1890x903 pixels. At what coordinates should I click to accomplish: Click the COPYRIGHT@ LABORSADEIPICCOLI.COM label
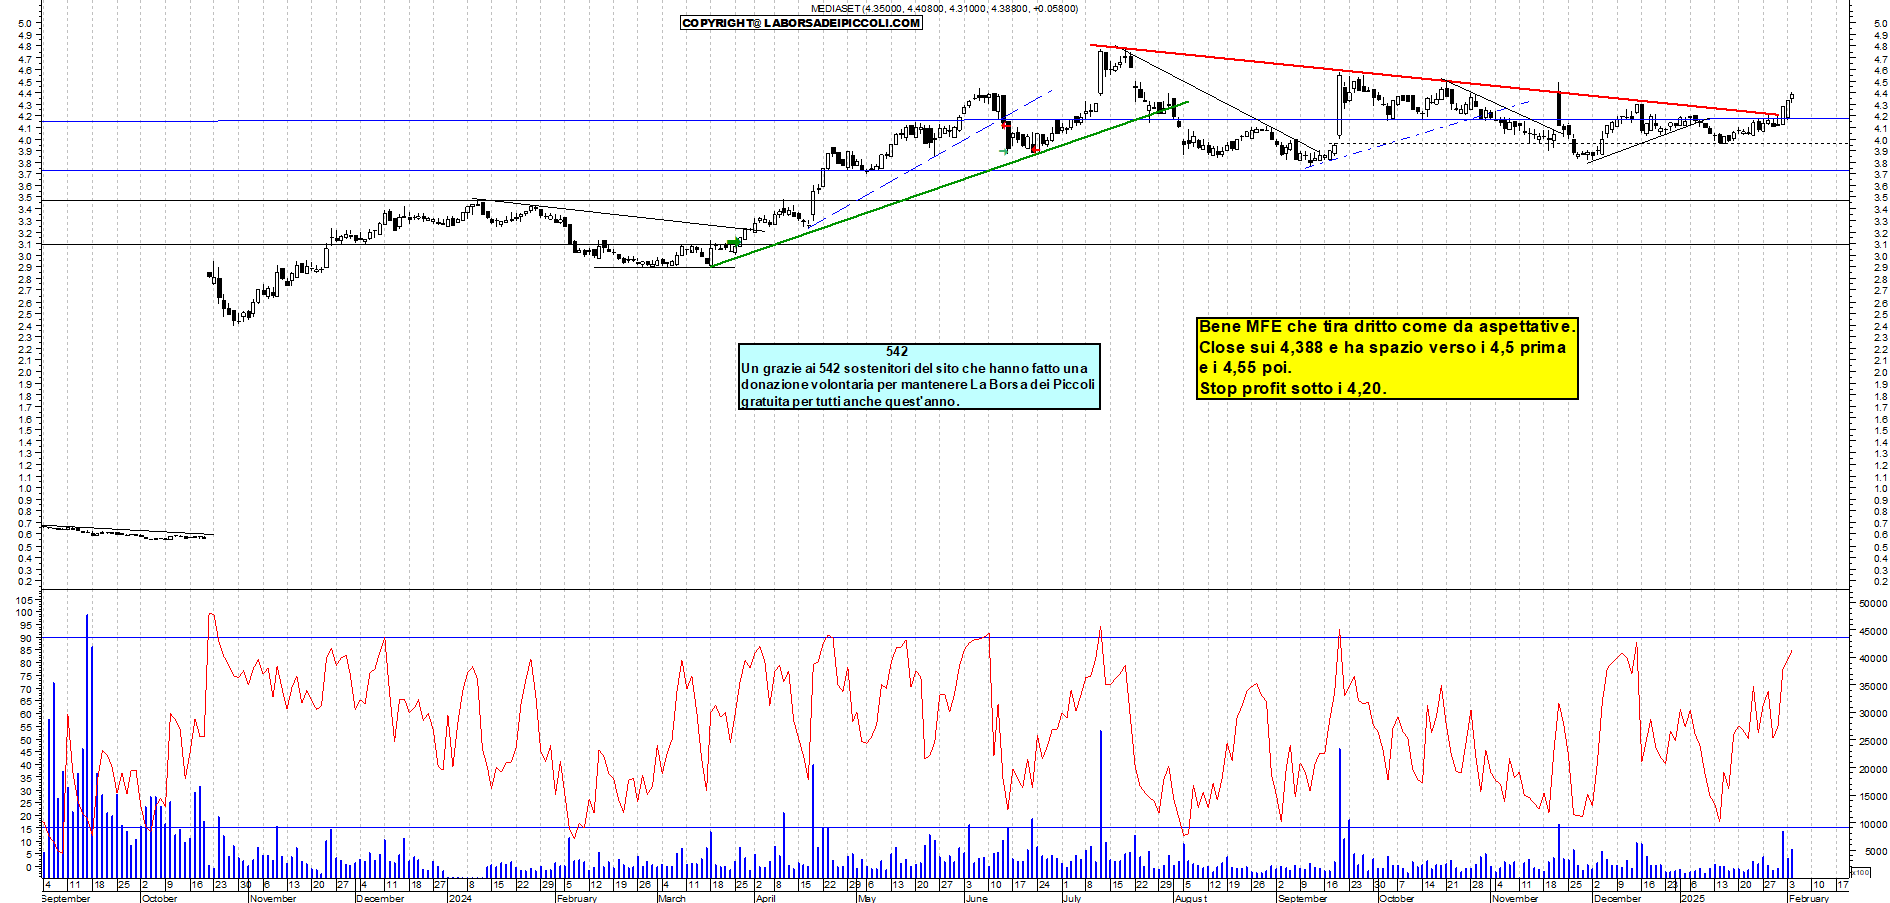(x=801, y=23)
